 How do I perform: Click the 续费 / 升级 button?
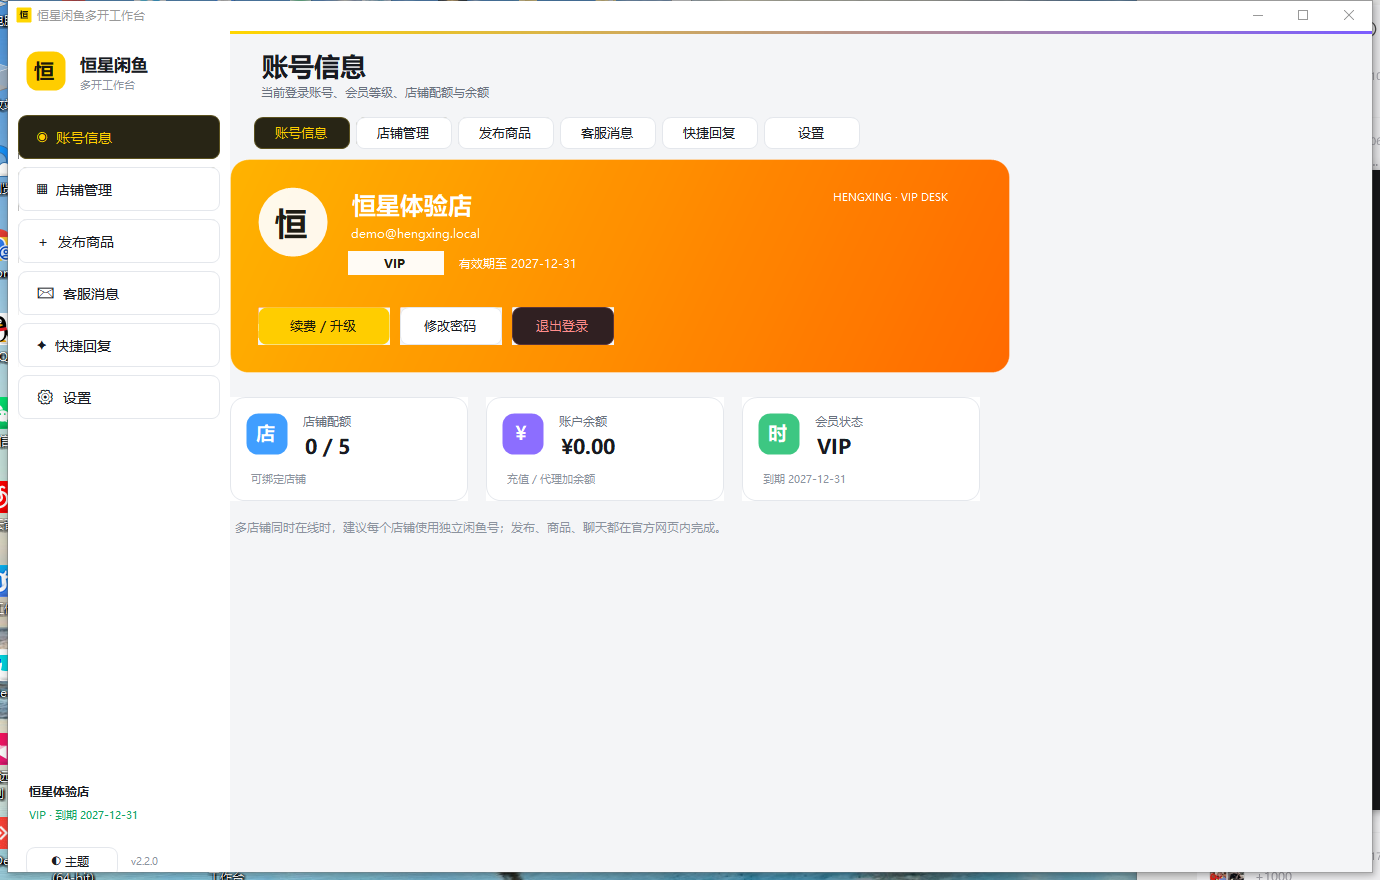324,326
